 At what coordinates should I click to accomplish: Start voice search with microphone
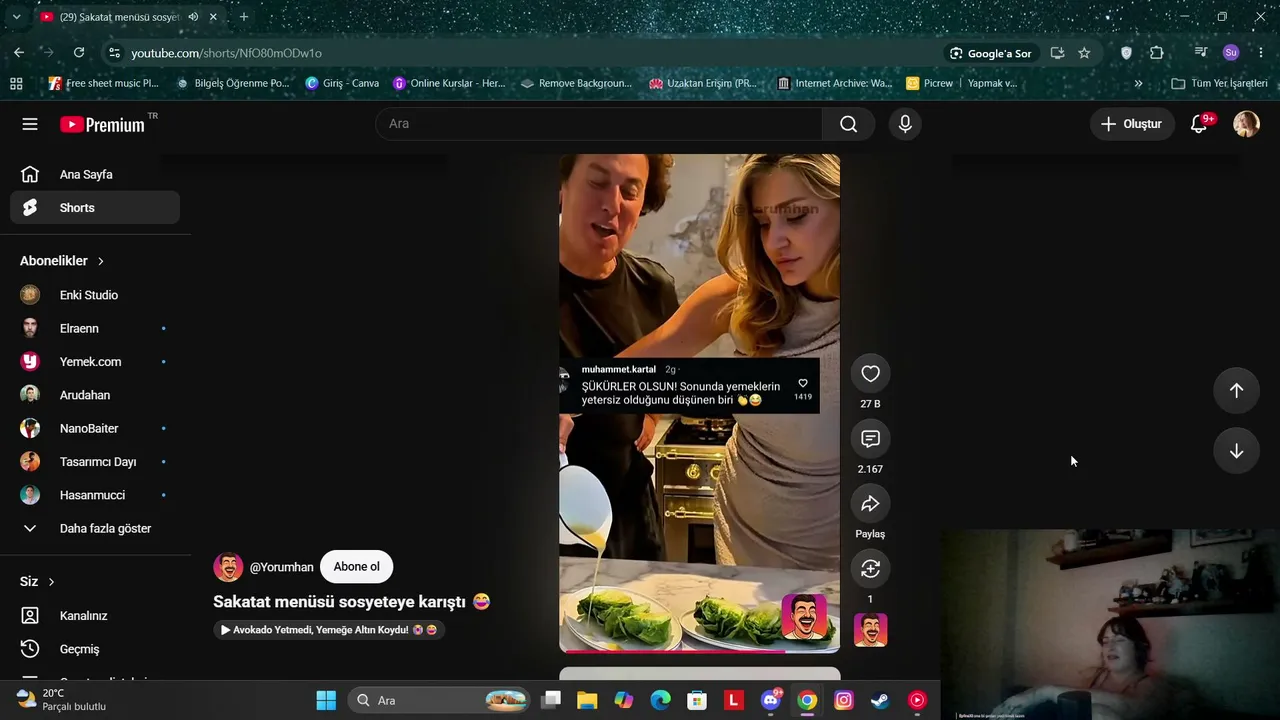[905, 124]
